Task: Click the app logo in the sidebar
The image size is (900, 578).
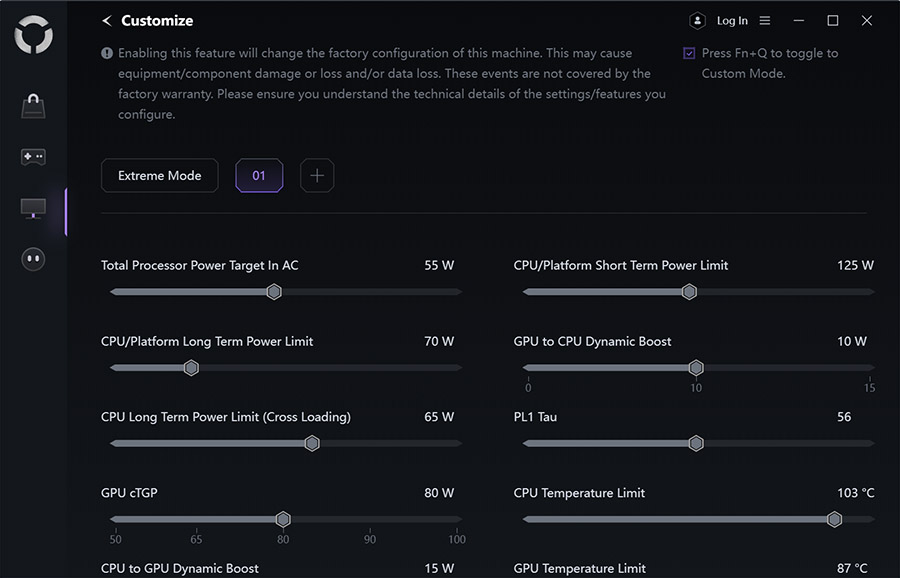Action: click(33, 36)
